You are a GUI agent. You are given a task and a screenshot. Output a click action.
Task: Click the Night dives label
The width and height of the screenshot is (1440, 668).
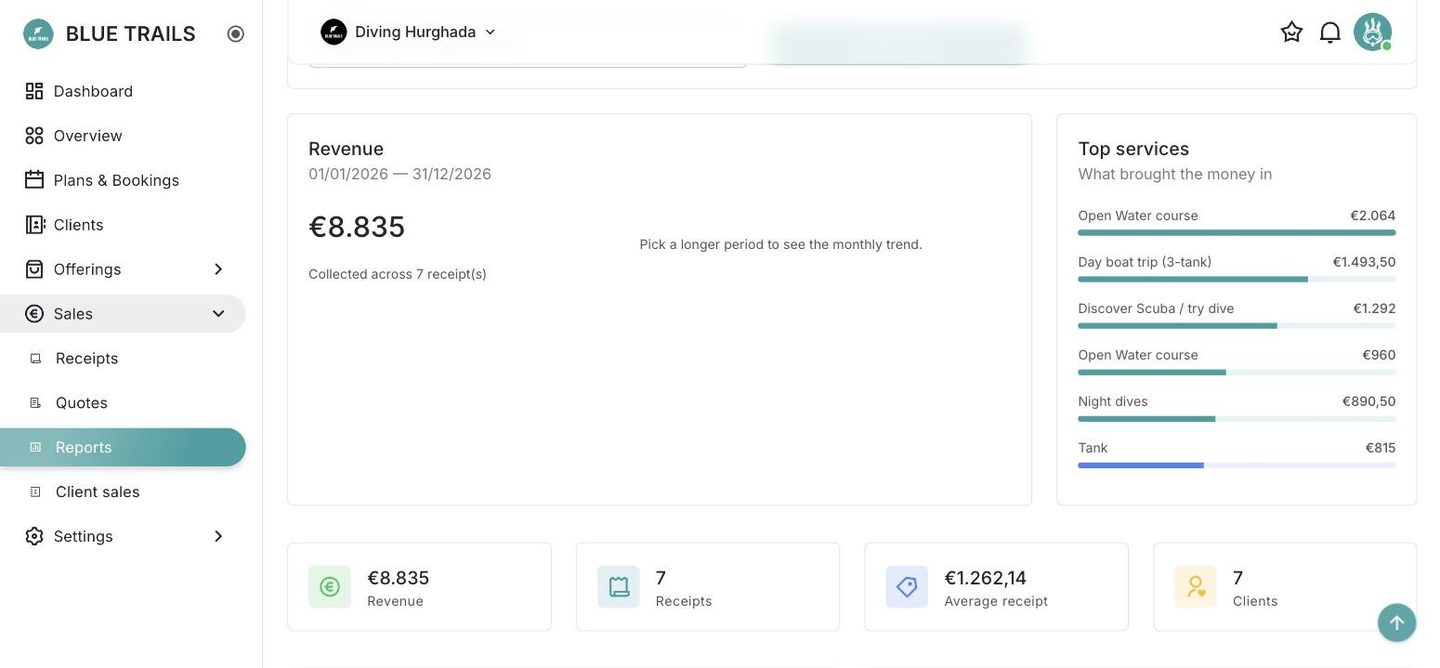pos(1113,401)
